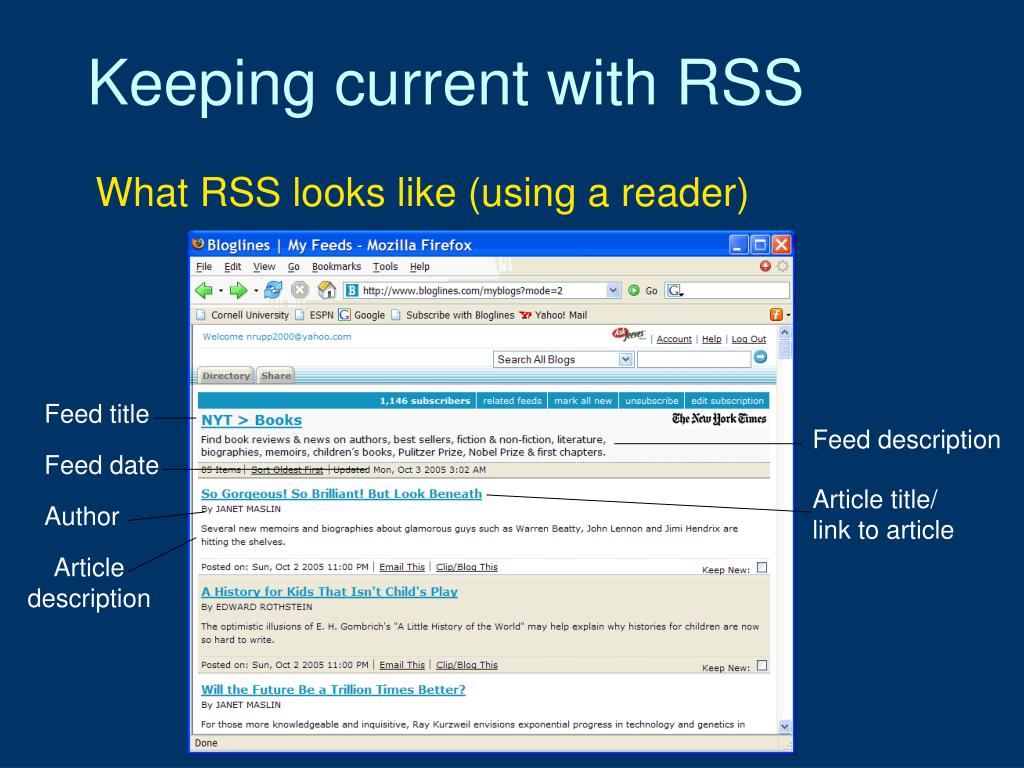Open the Bookmarks menu
This screenshot has height=768, width=1024.
point(336,266)
